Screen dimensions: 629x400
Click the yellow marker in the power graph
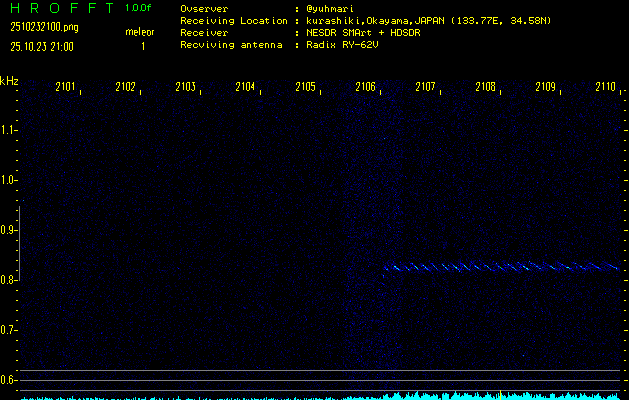point(500,394)
